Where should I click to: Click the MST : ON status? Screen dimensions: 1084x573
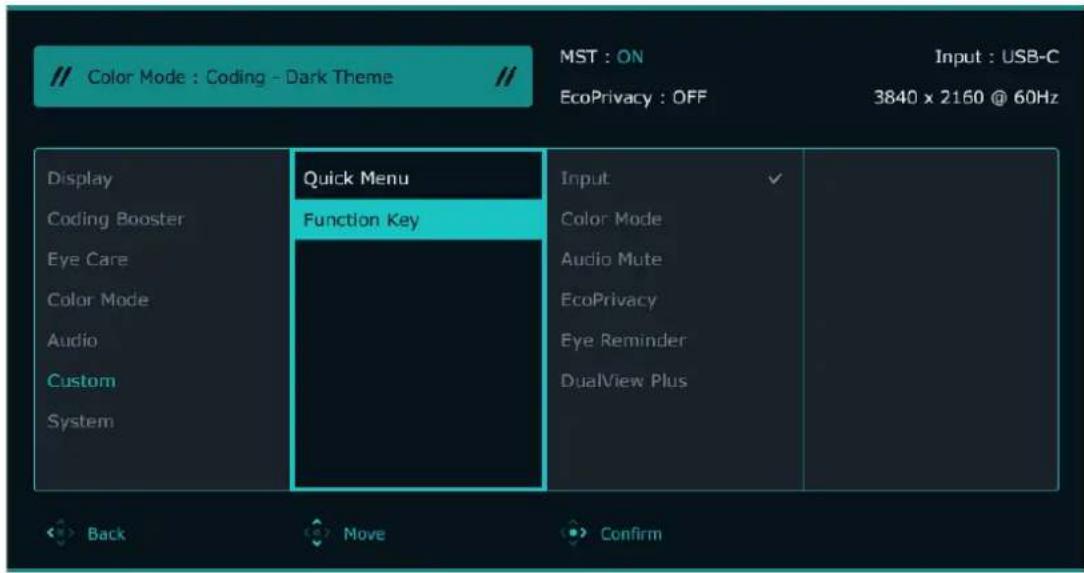[600, 57]
